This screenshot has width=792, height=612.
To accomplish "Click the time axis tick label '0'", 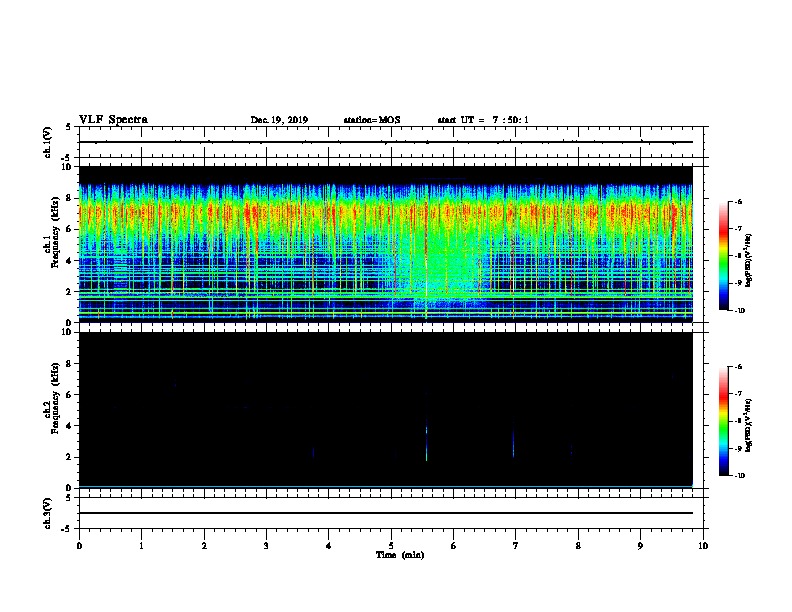I will pyautogui.click(x=79, y=546).
